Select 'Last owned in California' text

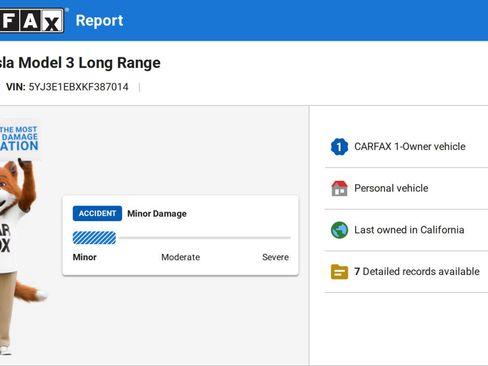click(x=409, y=230)
